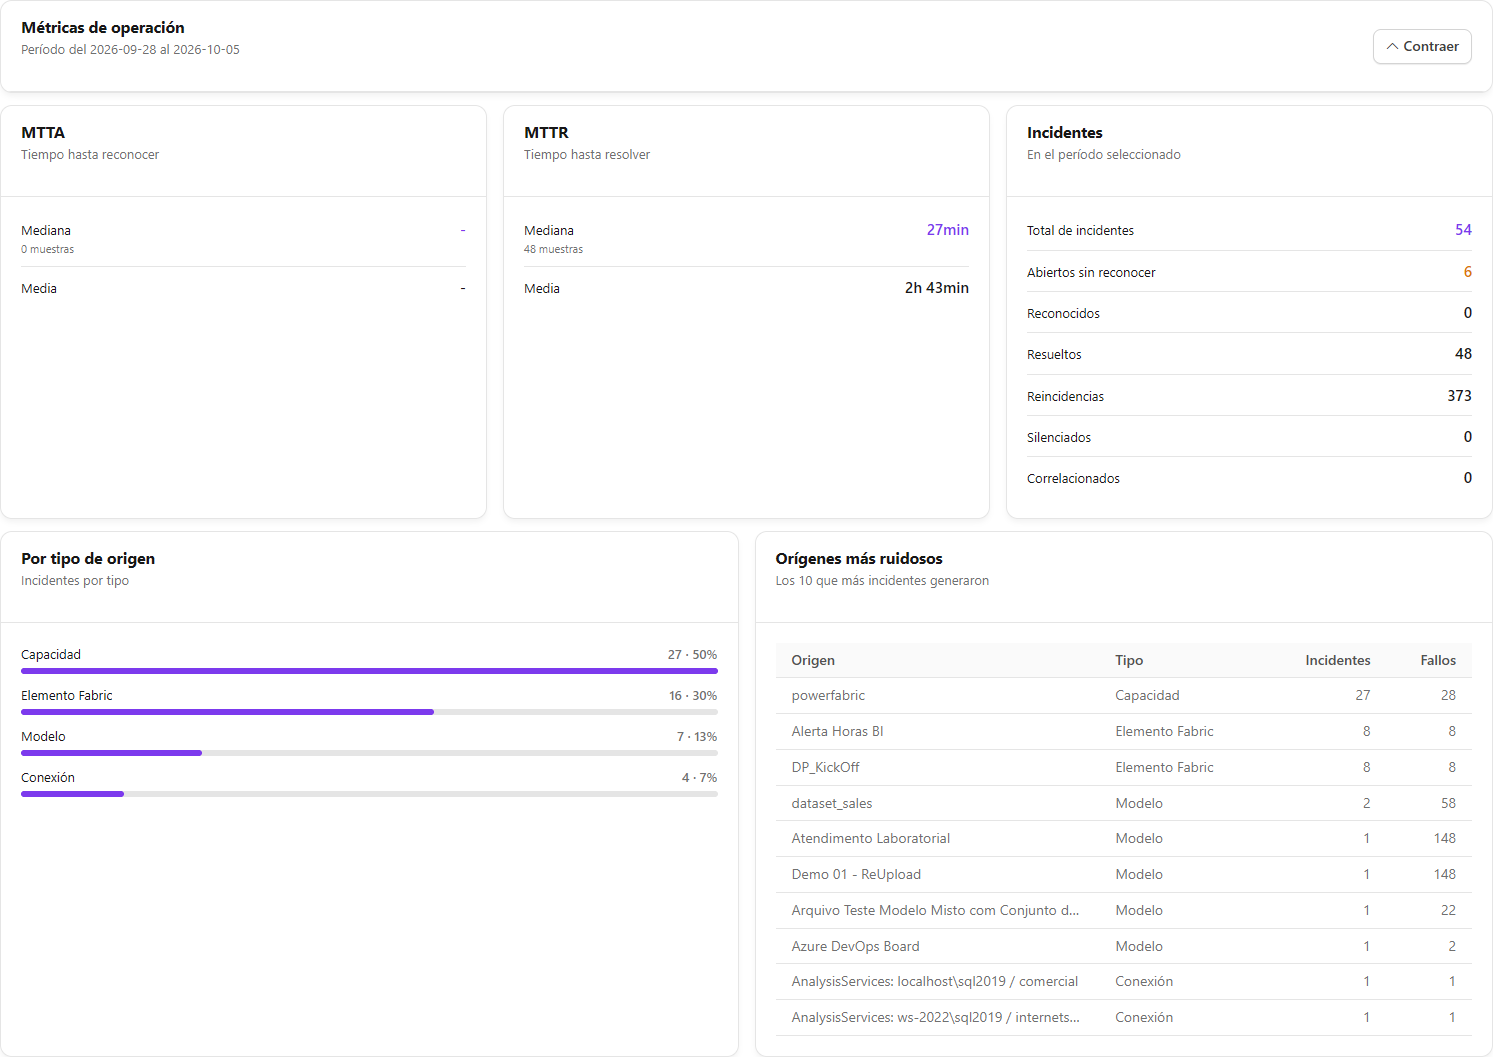Click the MTTR median value 27min
Screen dimensions: 1493x1057
point(947,230)
